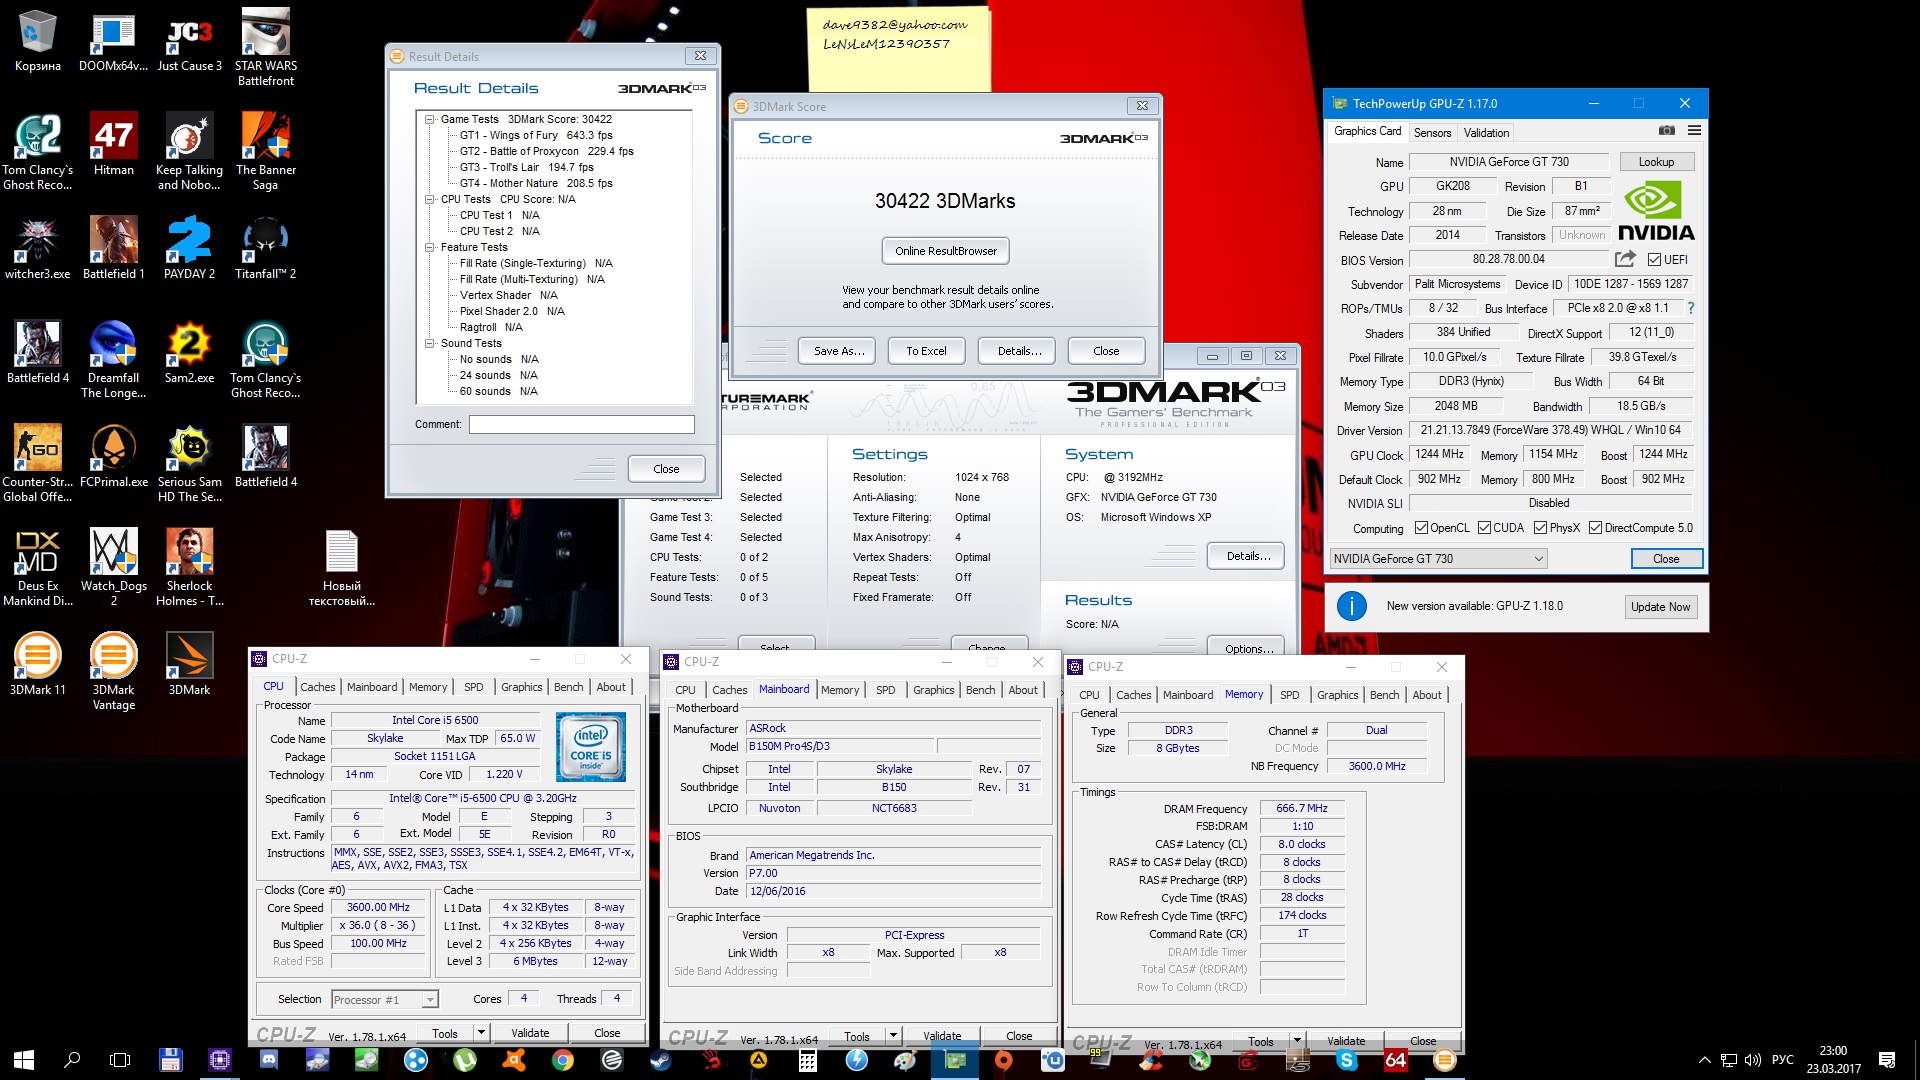Click To Excel button

[926, 351]
